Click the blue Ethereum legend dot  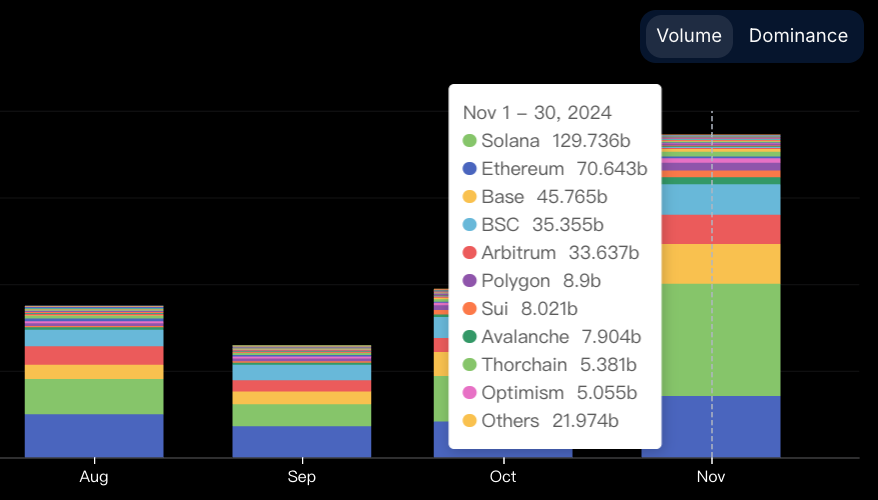tap(469, 169)
